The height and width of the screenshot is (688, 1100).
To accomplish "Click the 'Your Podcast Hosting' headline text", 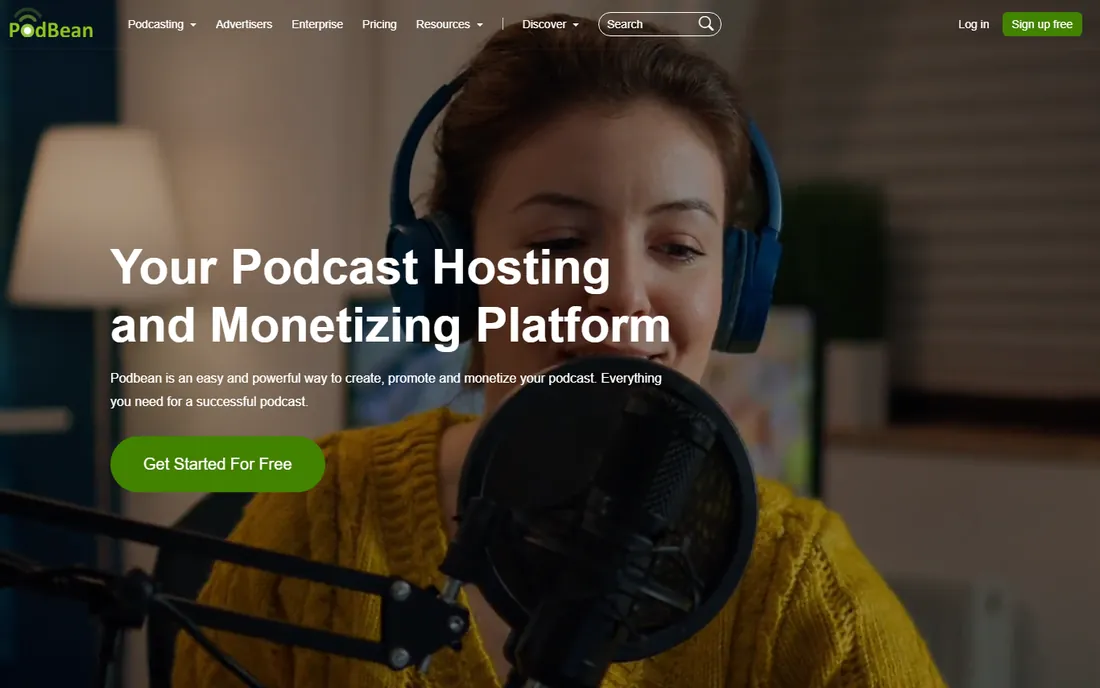I will click(361, 267).
